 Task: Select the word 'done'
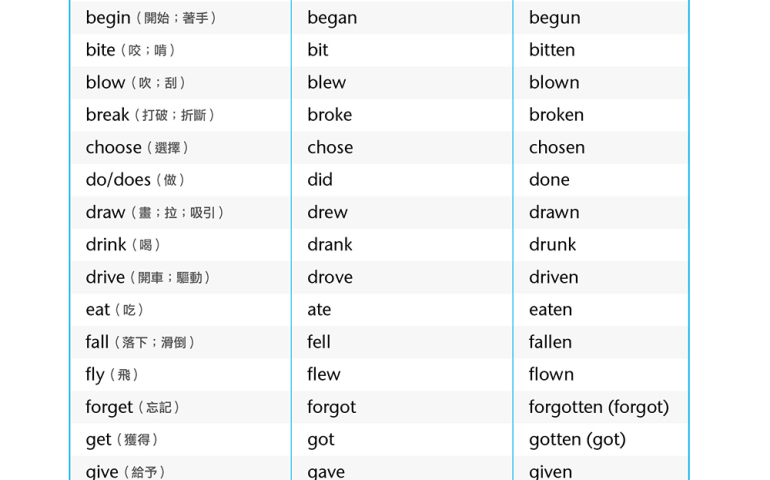[549, 180]
